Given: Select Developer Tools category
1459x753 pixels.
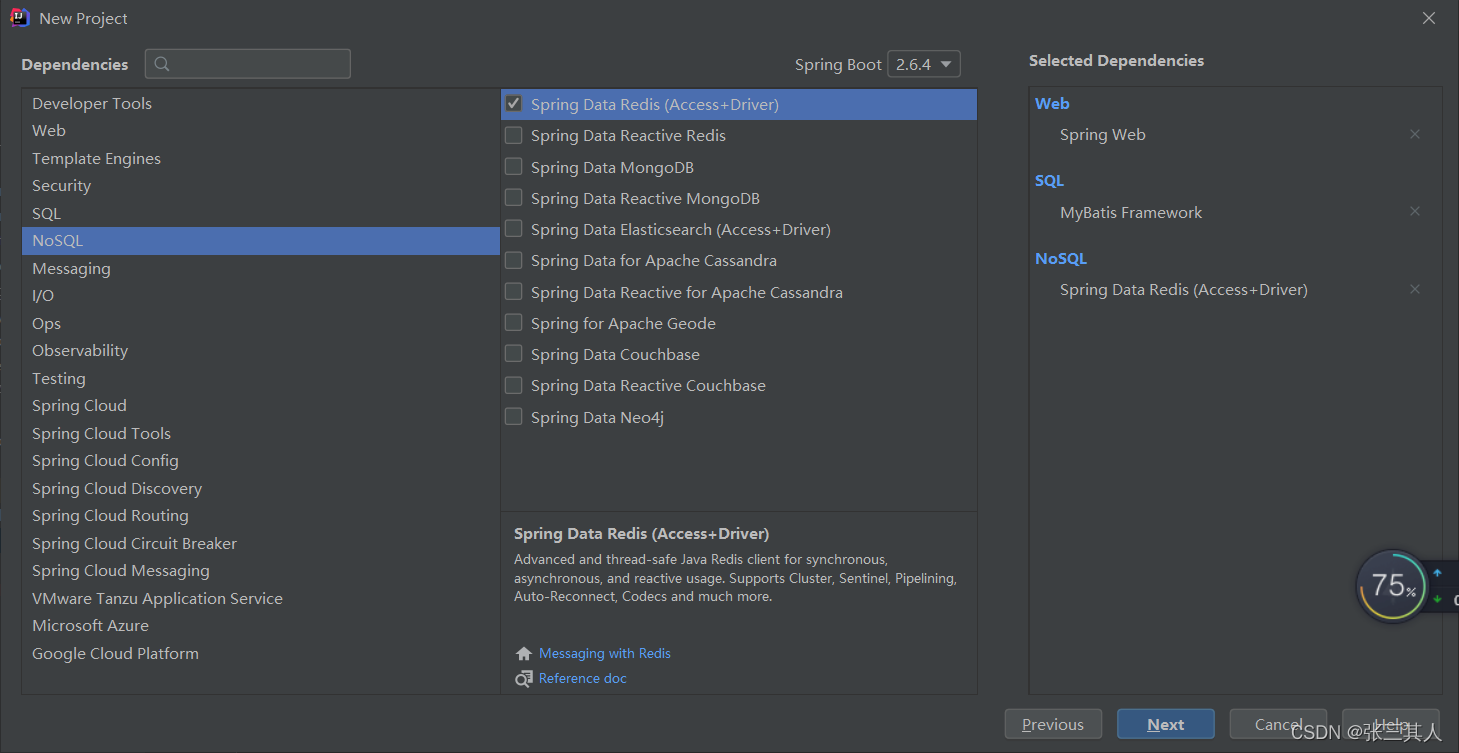Looking at the screenshot, I should coord(260,103).
